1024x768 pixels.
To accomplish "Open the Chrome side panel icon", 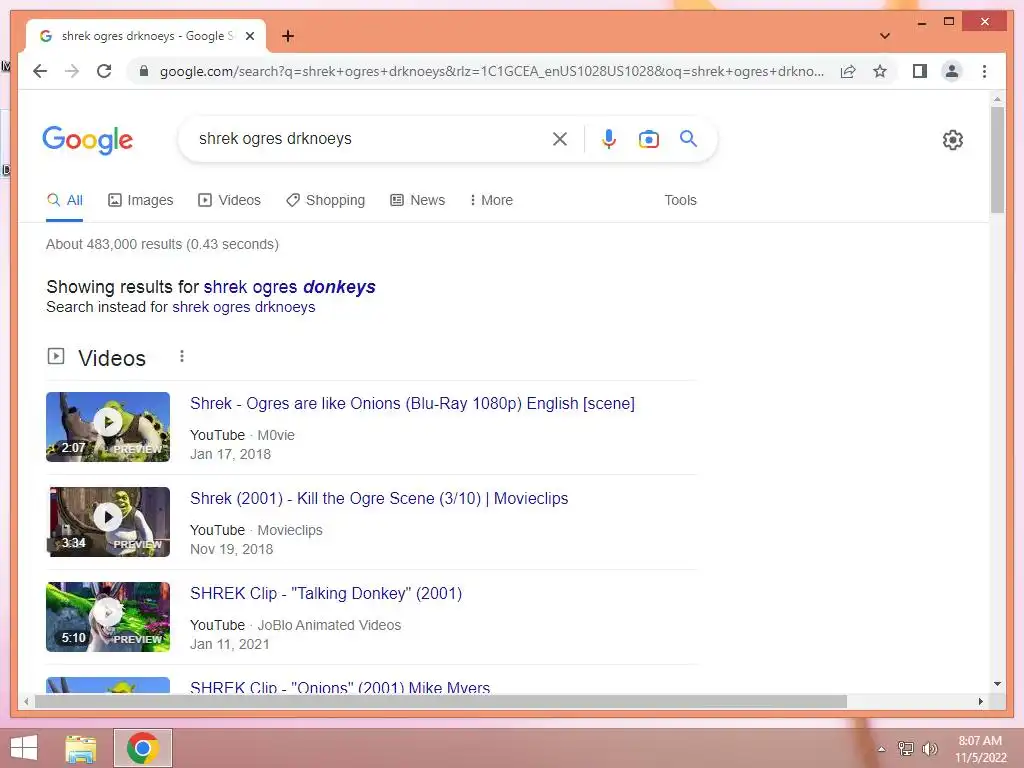I will [x=920, y=71].
